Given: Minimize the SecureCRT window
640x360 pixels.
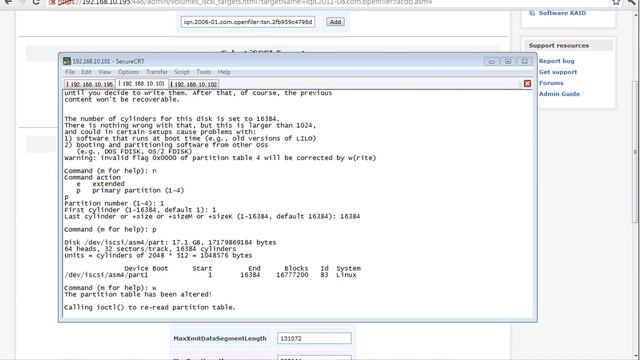Looking at the screenshot, I should (492, 61).
